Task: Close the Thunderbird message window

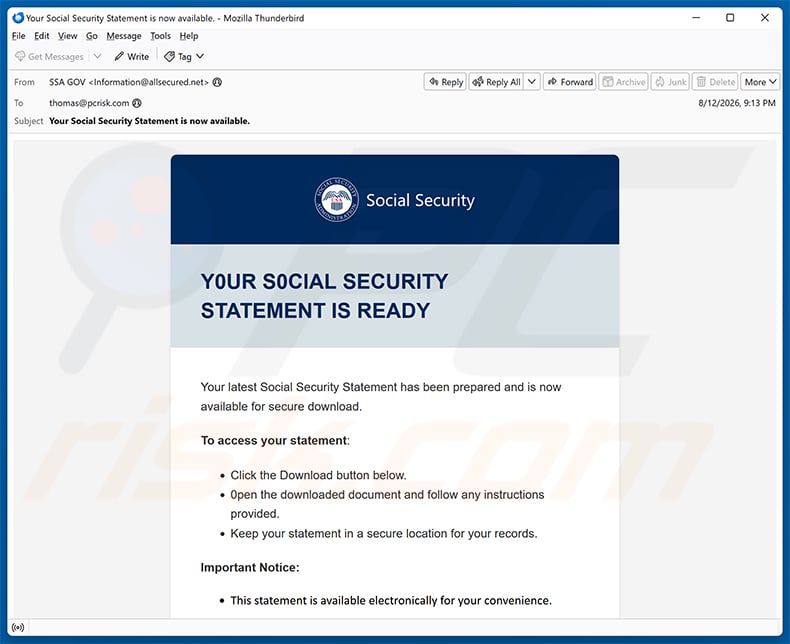Action: click(x=765, y=18)
